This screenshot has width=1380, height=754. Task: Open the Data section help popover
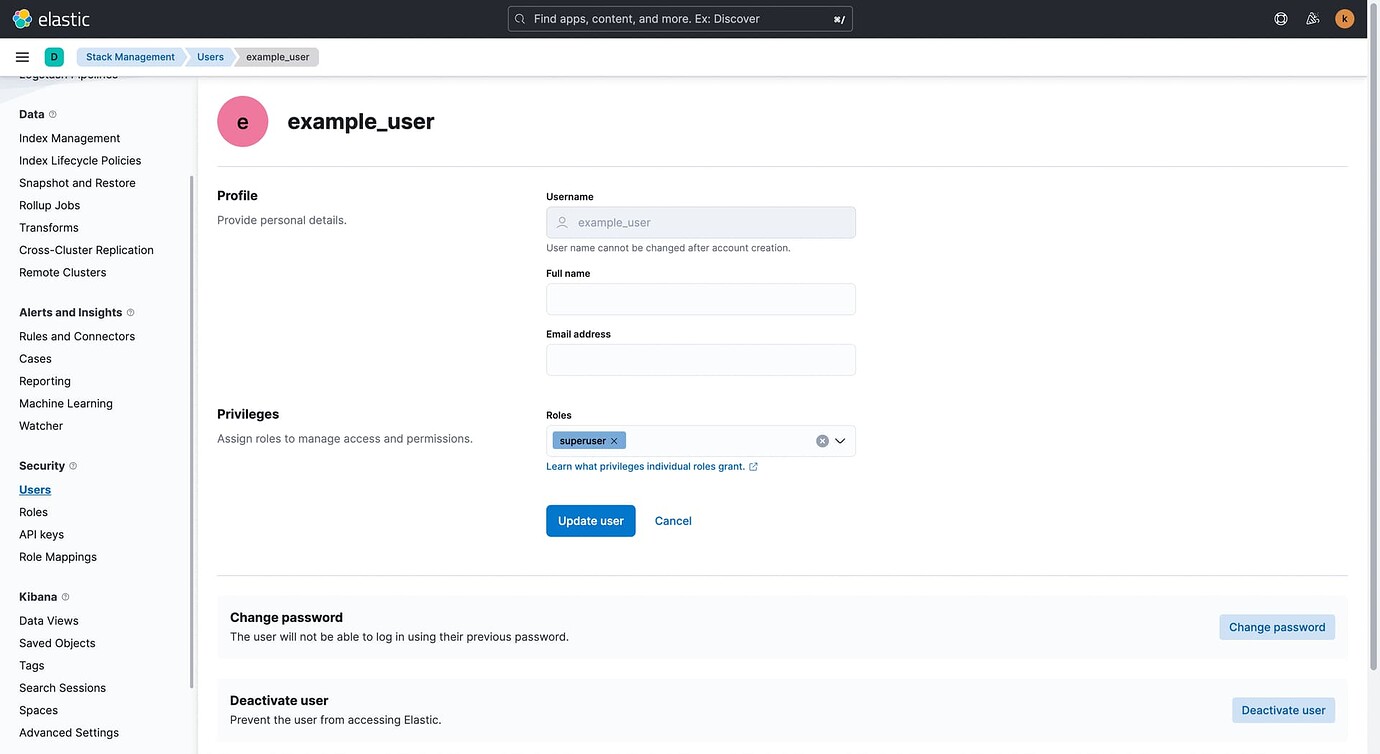[51, 114]
